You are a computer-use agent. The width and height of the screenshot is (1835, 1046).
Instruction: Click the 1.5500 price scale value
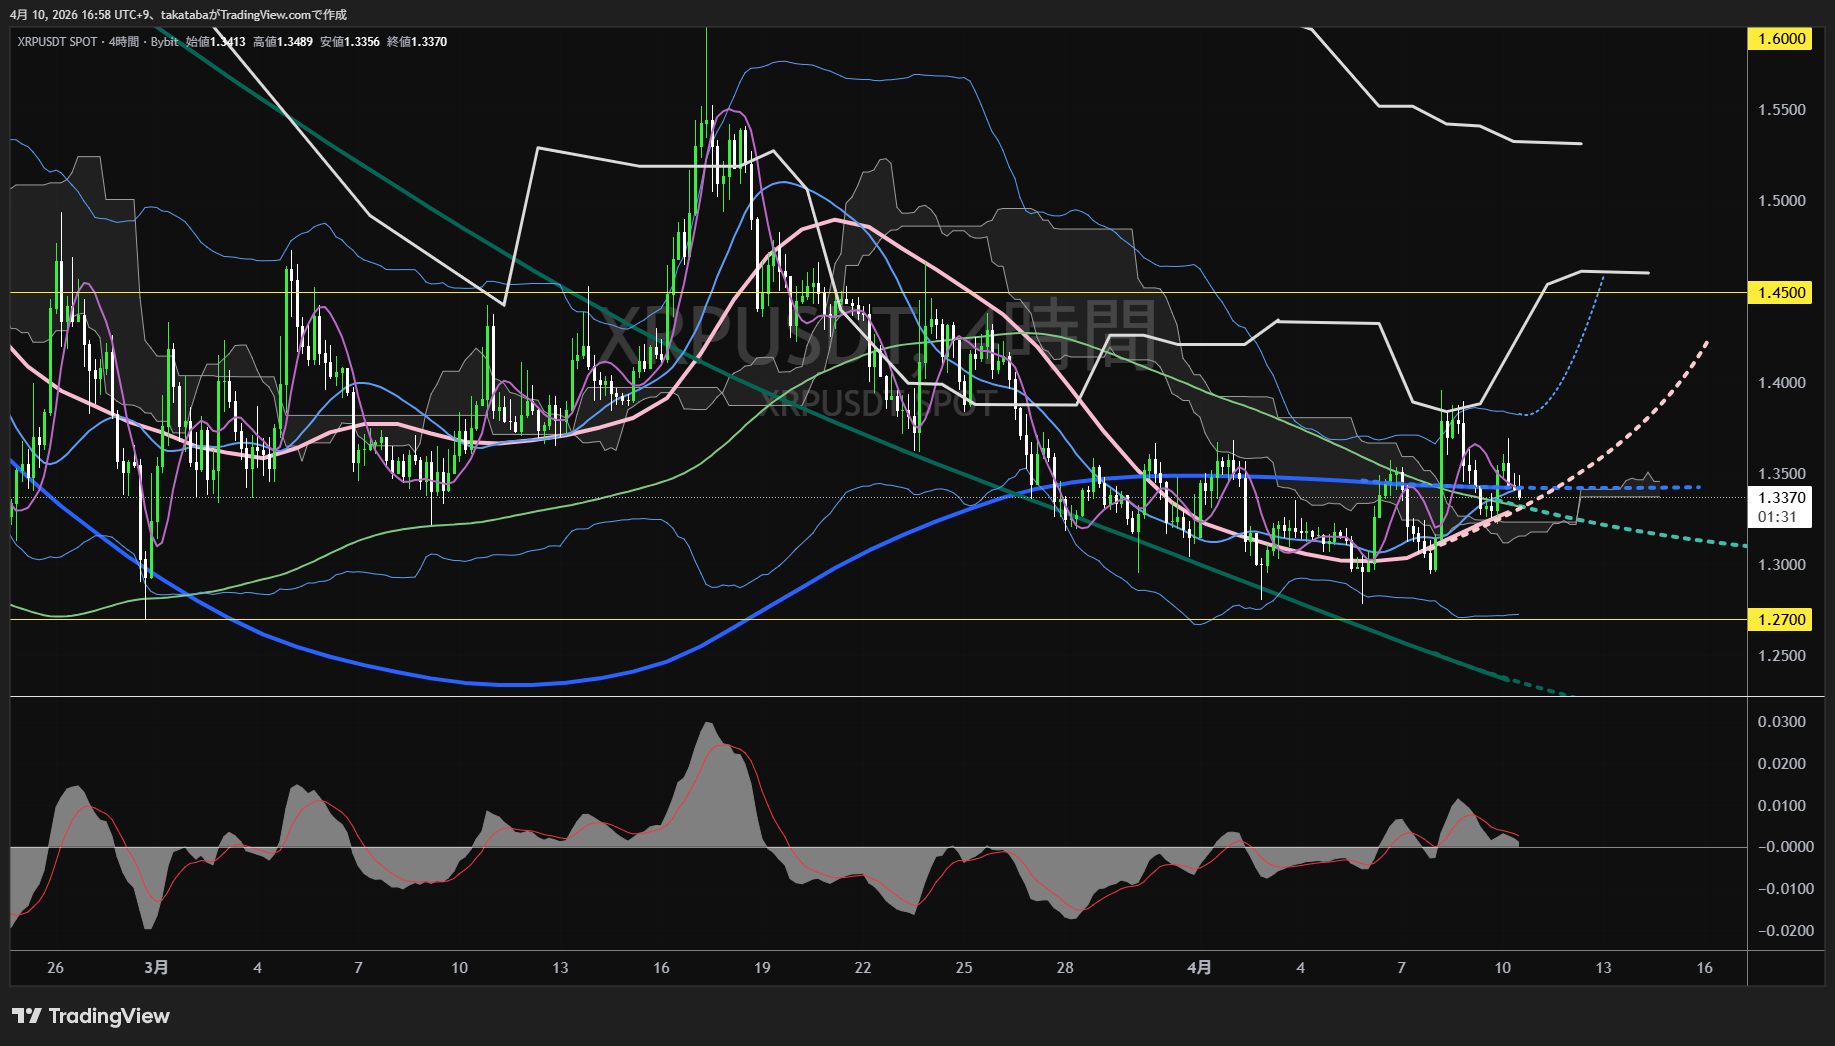pos(1781,110)
